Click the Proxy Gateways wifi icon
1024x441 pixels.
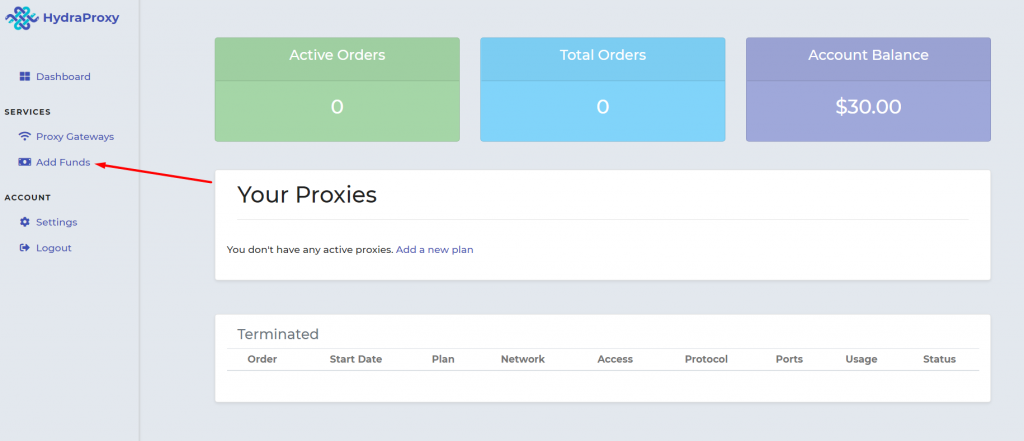(x=25, y=136)
